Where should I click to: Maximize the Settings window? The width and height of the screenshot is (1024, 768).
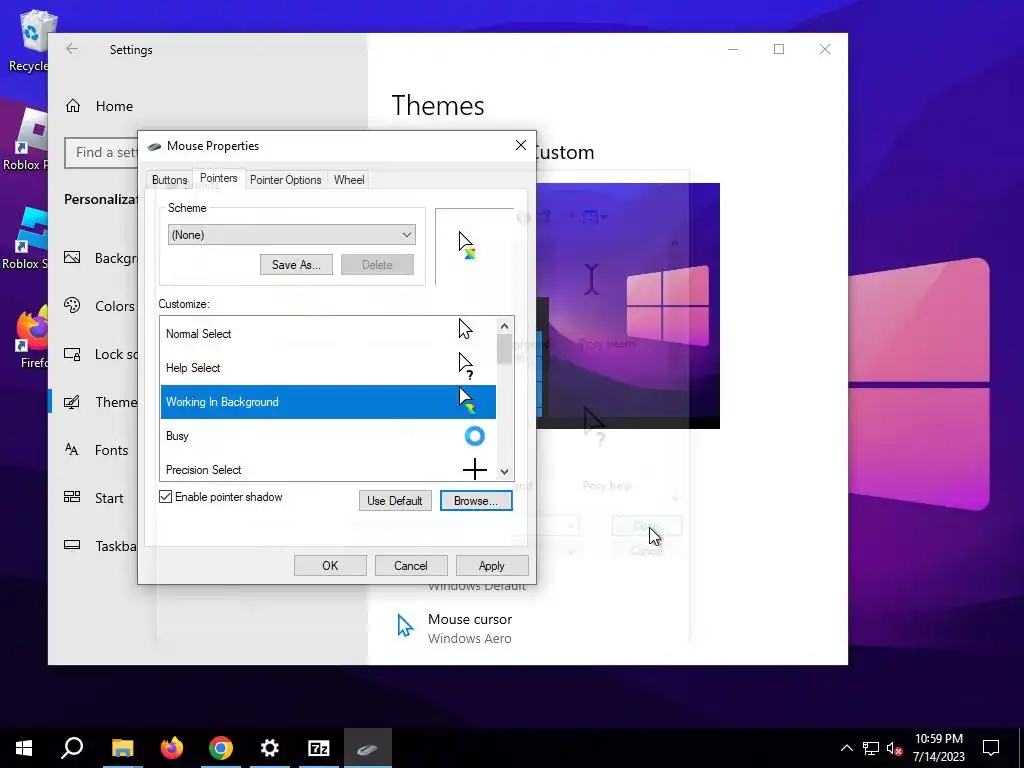(779, 49)
